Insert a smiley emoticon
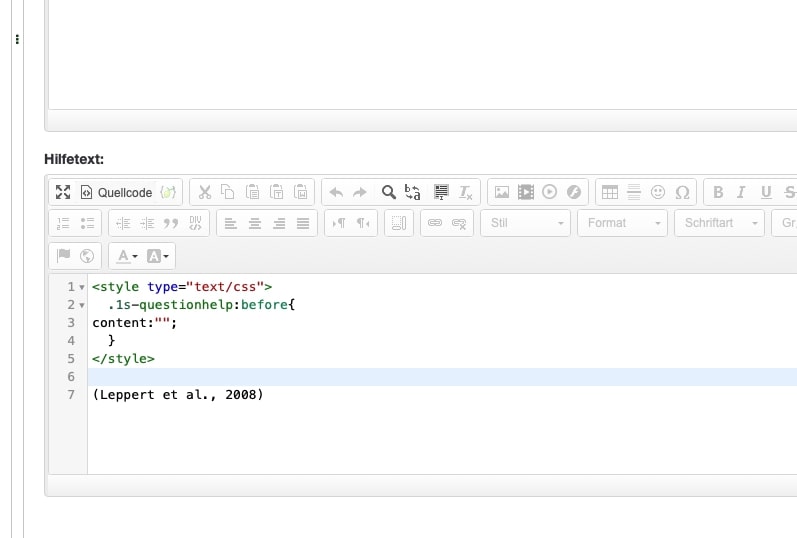Image resolution: width=797 pixels, height=538 pixels. pos(658,192)
